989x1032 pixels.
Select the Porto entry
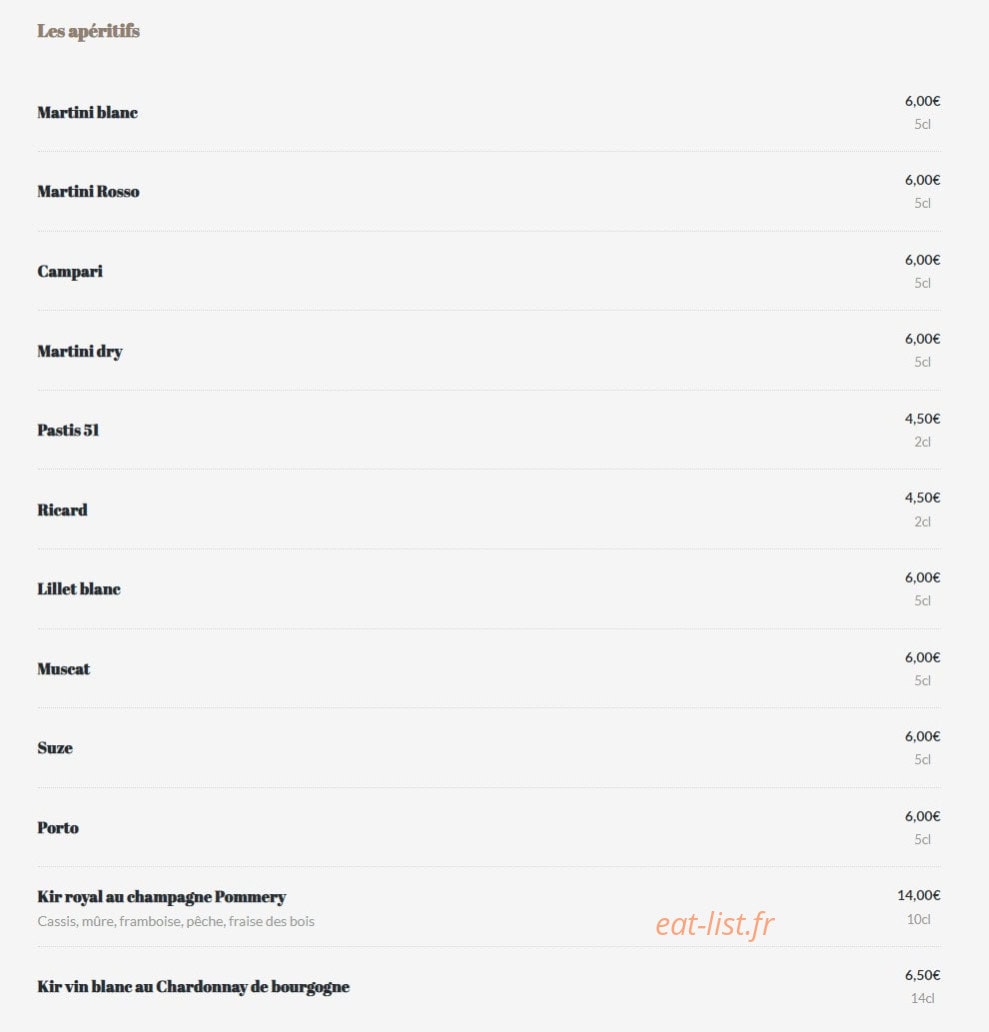point(58,828)
